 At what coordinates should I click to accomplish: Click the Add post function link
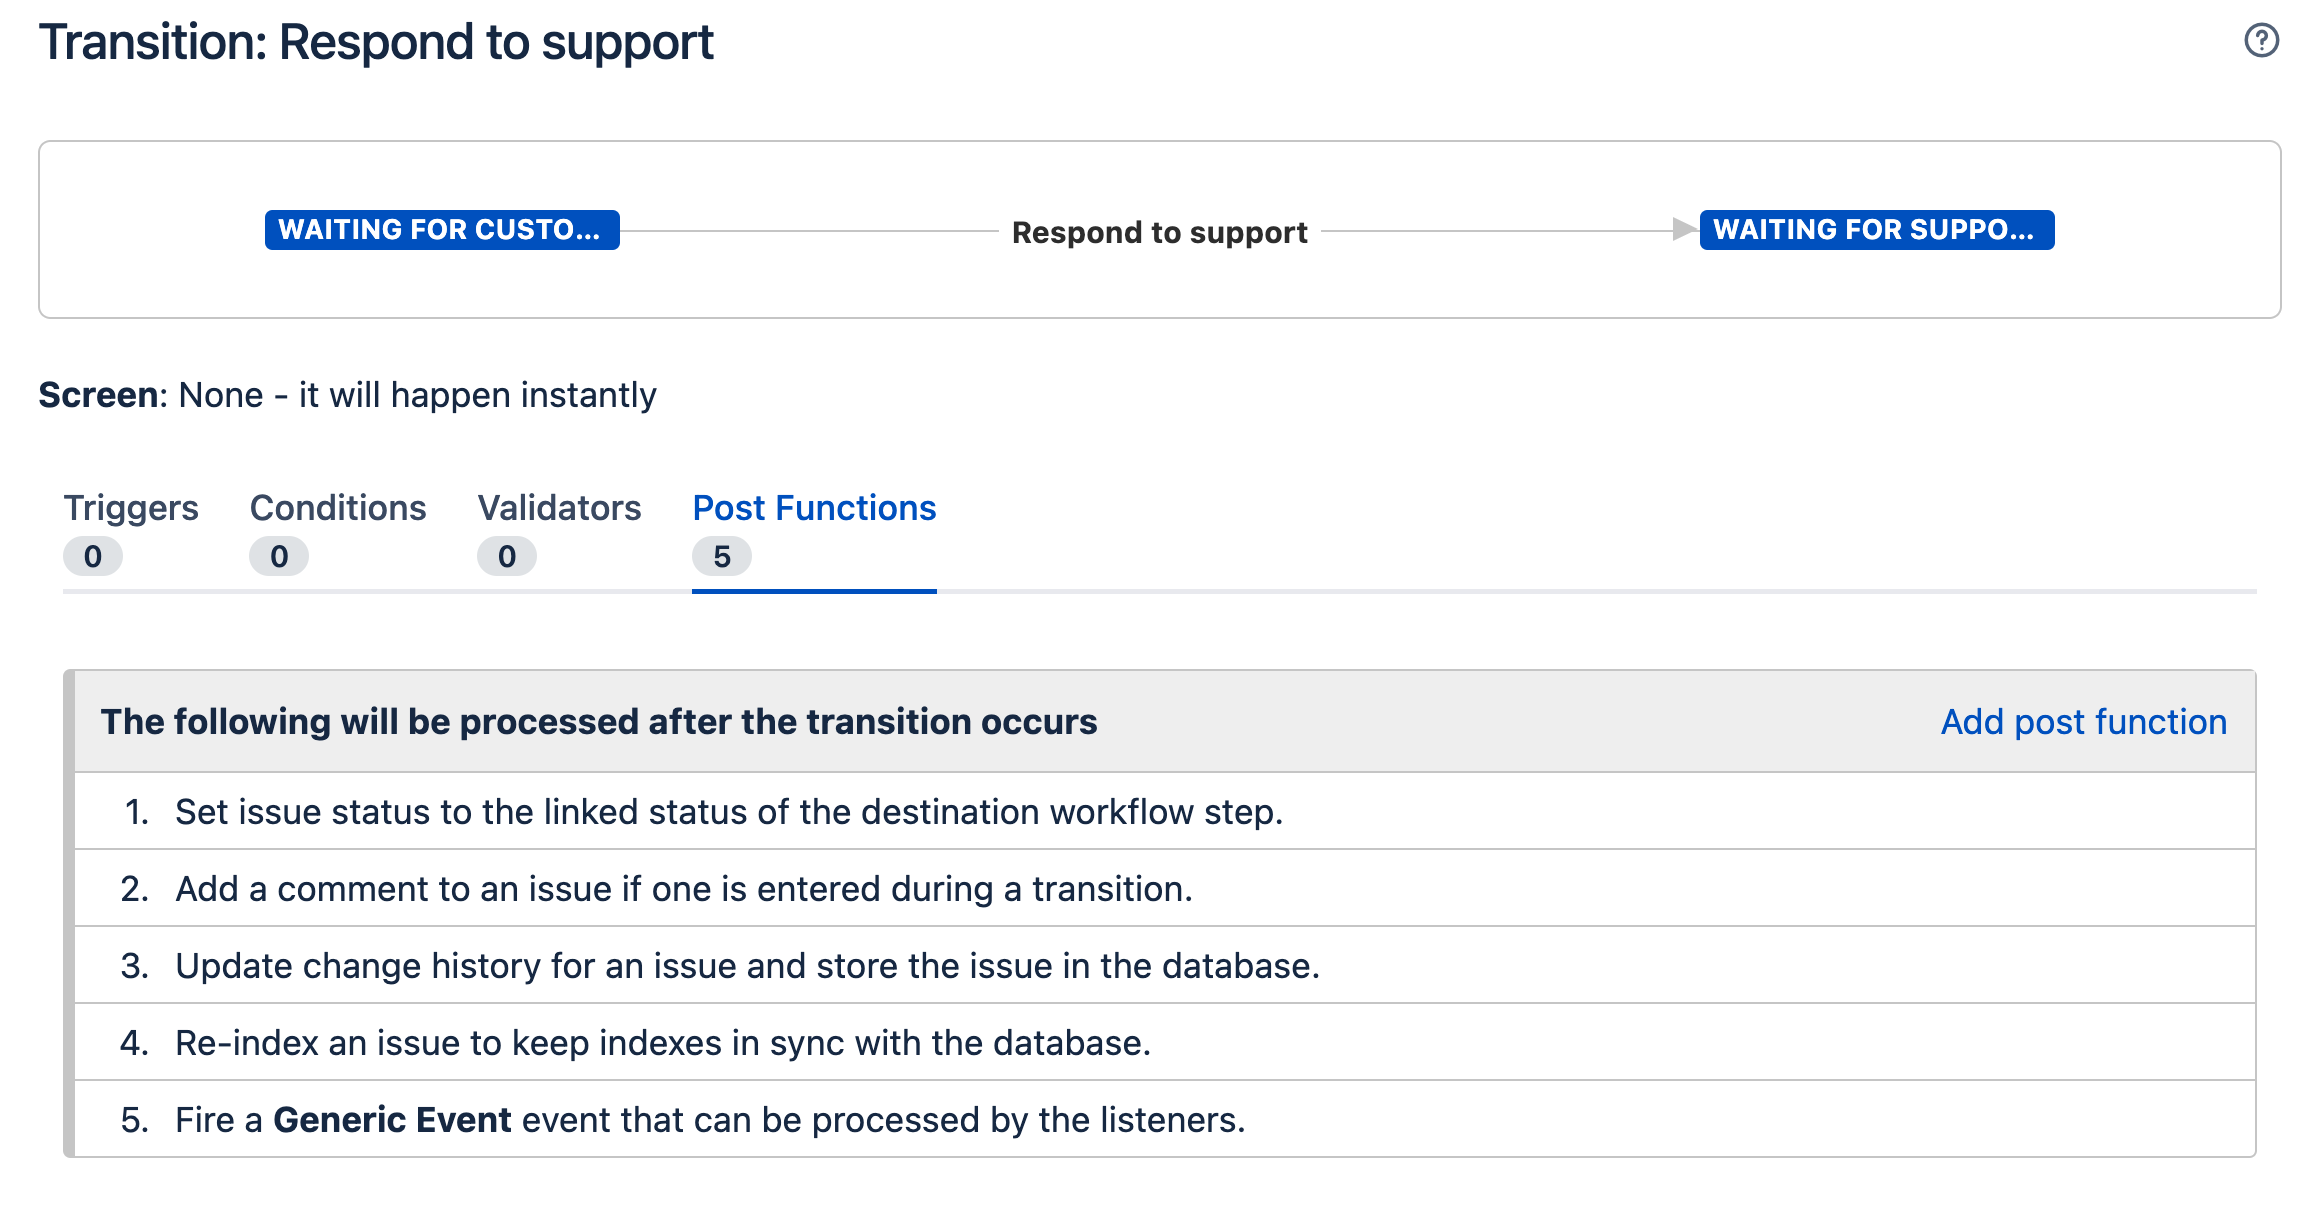[x=2083, y=722]
